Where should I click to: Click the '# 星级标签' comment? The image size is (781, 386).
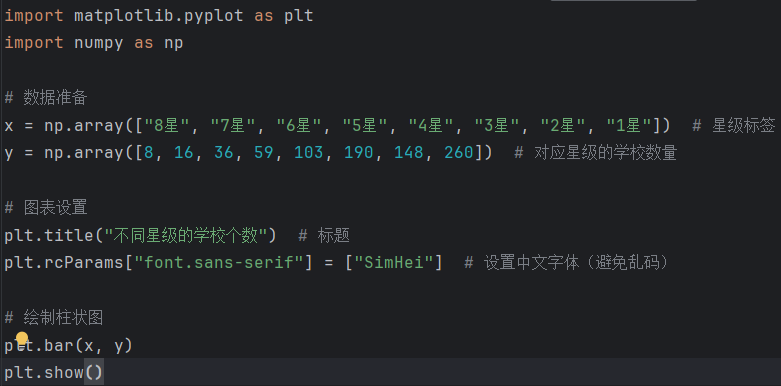pos(734,125)
